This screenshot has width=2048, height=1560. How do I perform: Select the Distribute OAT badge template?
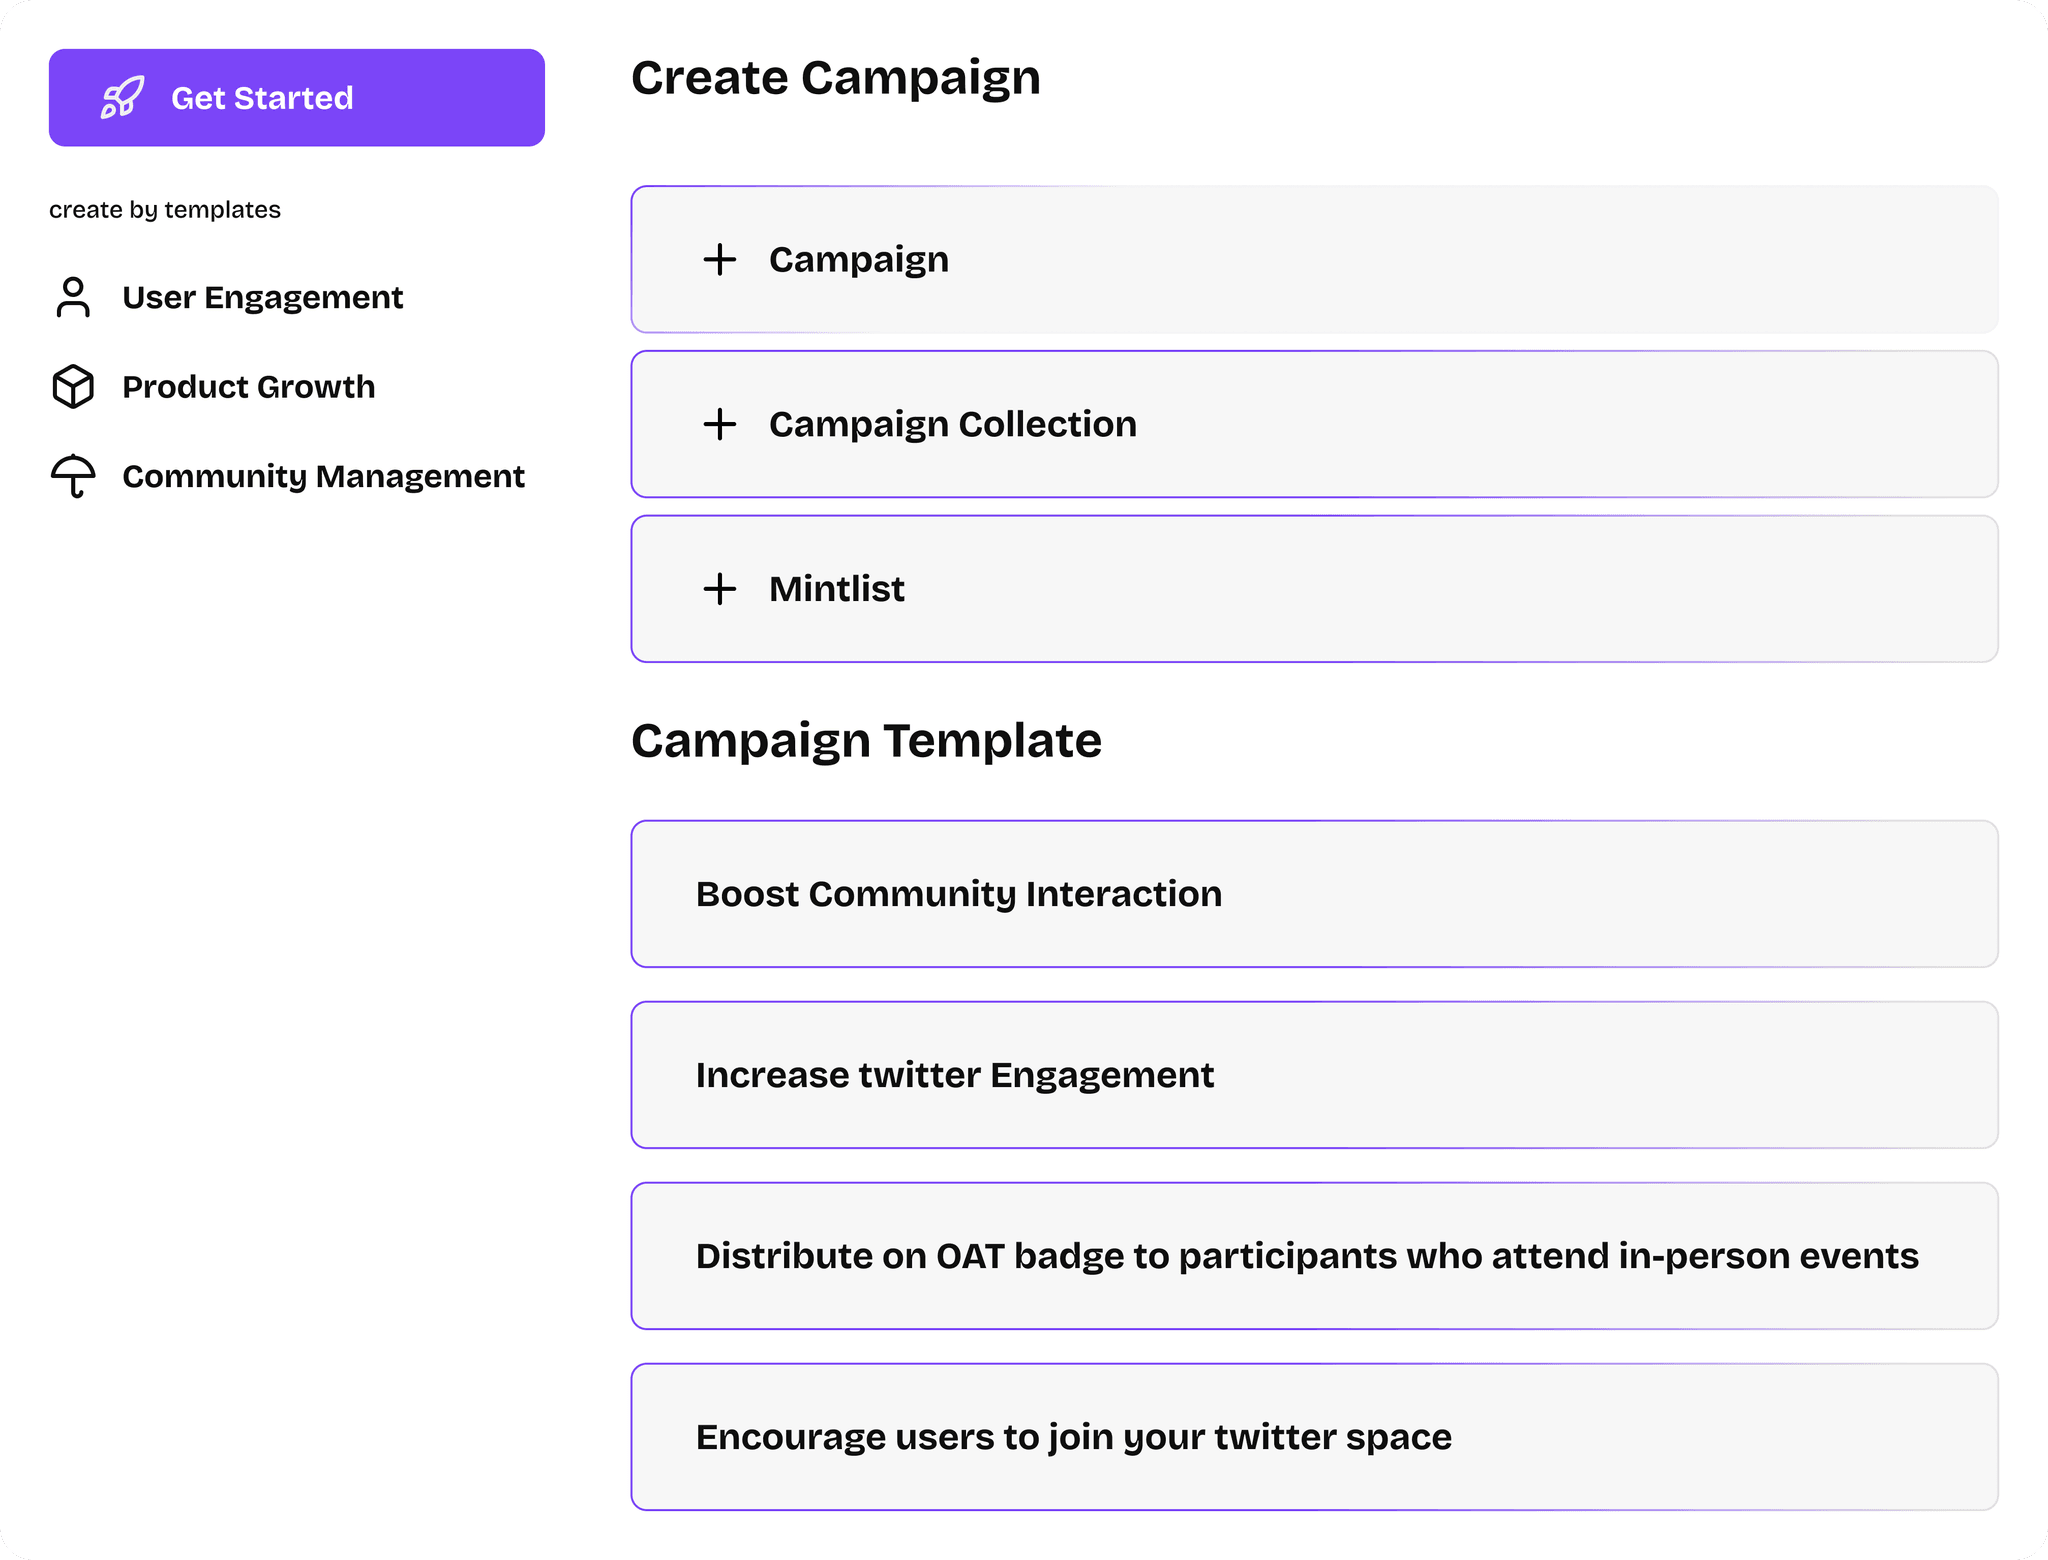[1313, 1256]
